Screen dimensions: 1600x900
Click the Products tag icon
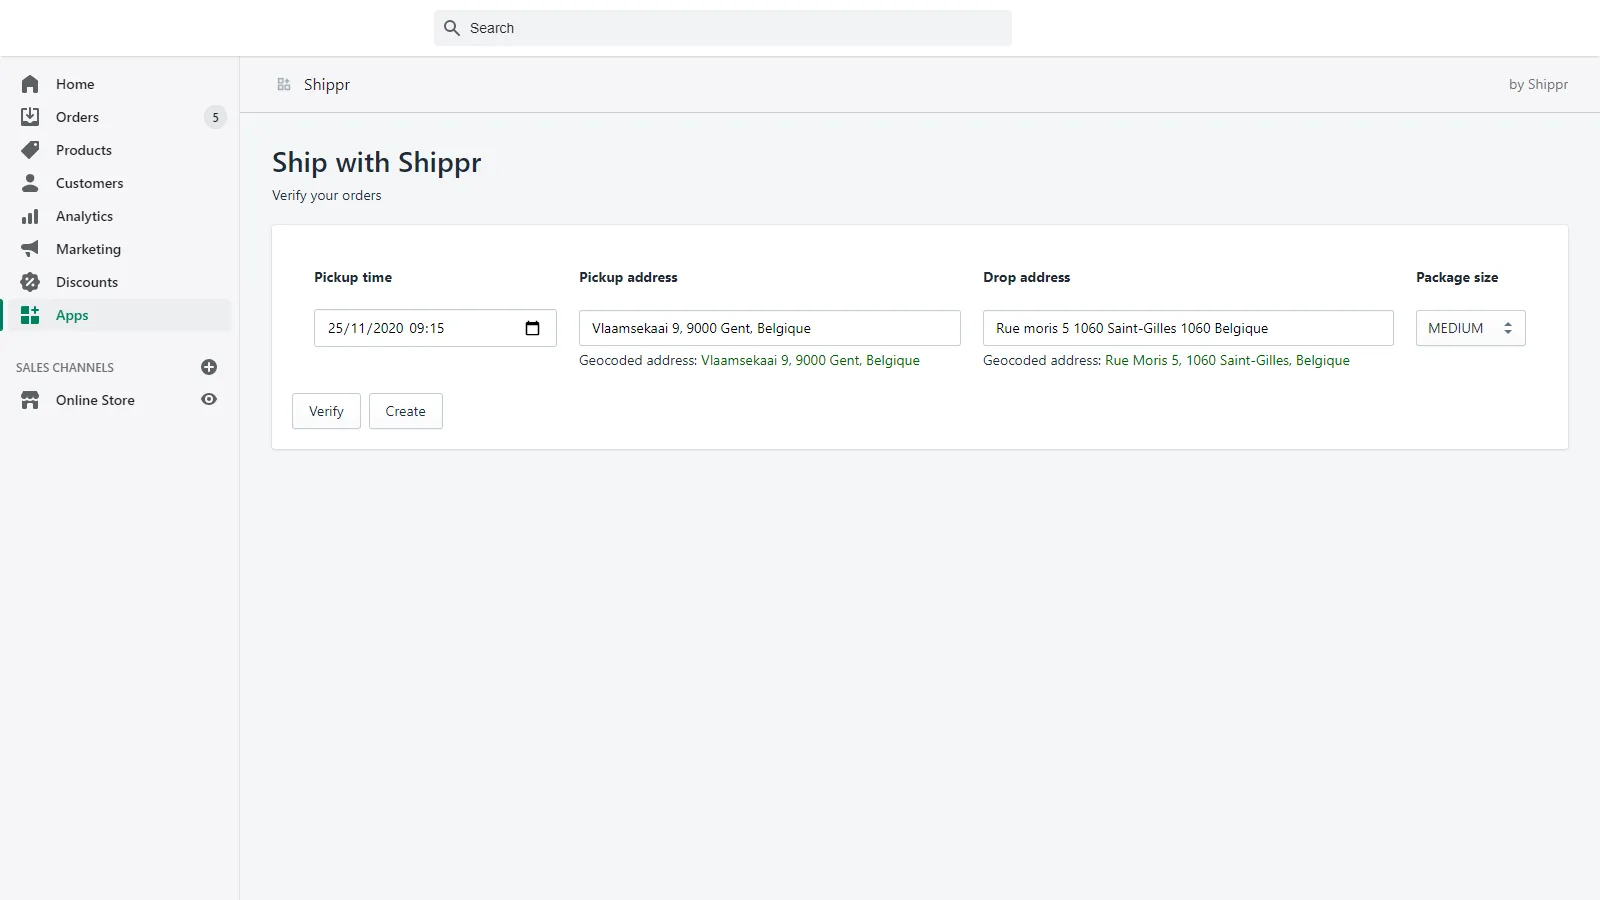30,150
